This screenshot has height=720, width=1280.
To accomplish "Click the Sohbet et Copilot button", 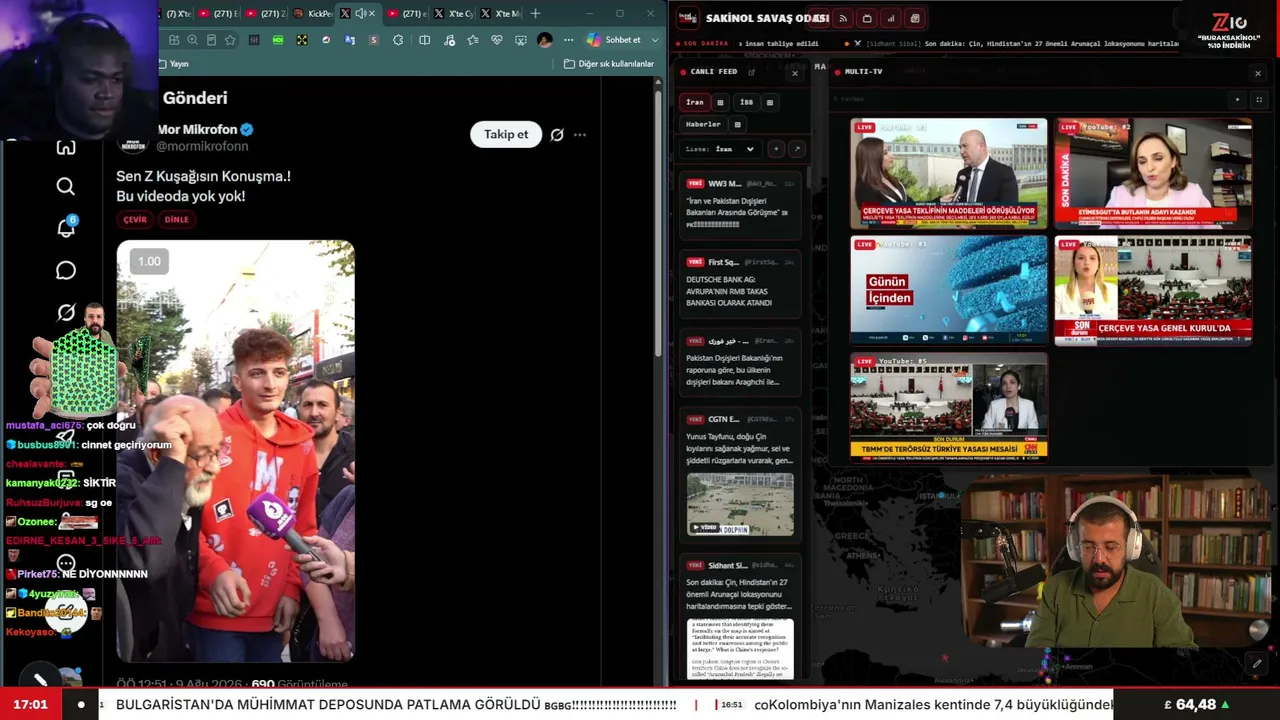I will (614, 40).
